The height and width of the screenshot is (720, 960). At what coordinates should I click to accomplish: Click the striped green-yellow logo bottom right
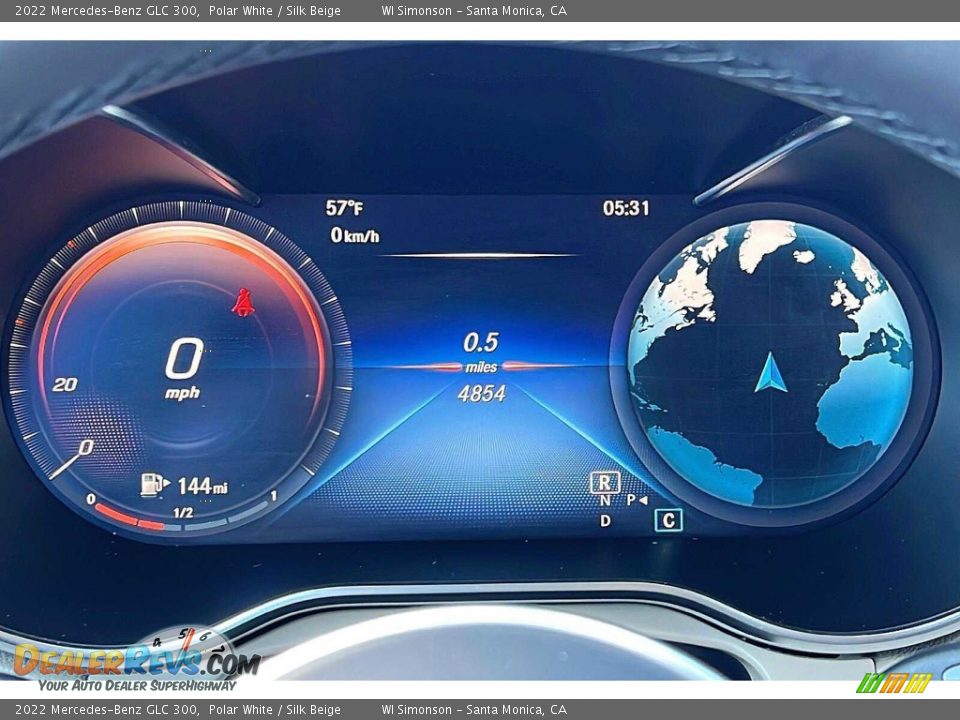(894, 683)
